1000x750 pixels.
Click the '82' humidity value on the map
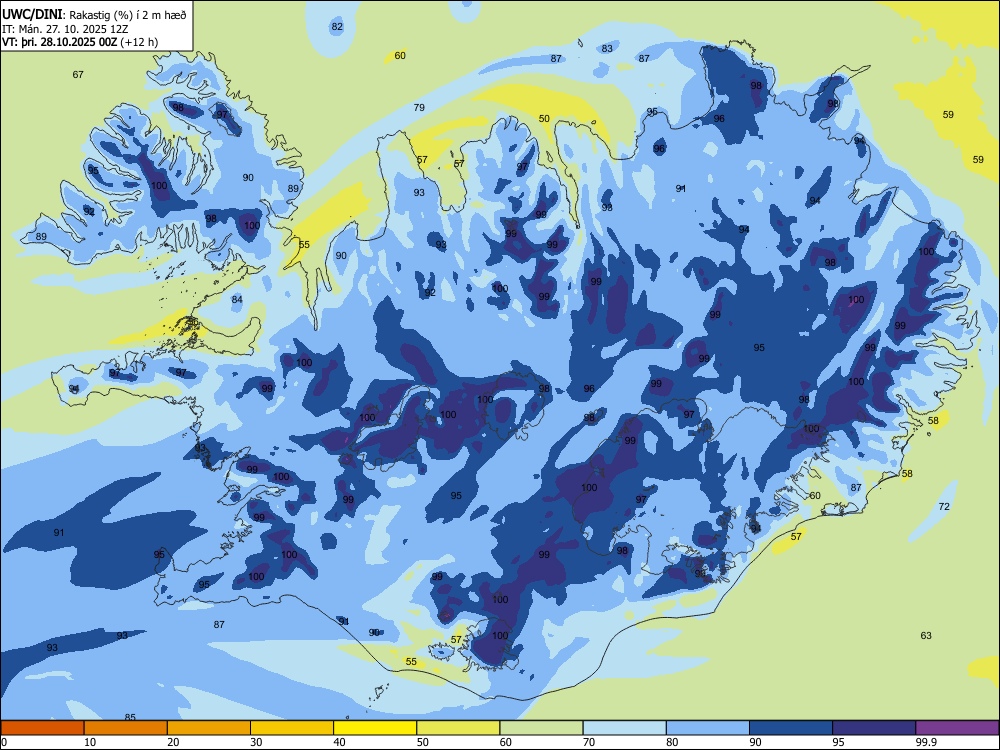[337, 26]
